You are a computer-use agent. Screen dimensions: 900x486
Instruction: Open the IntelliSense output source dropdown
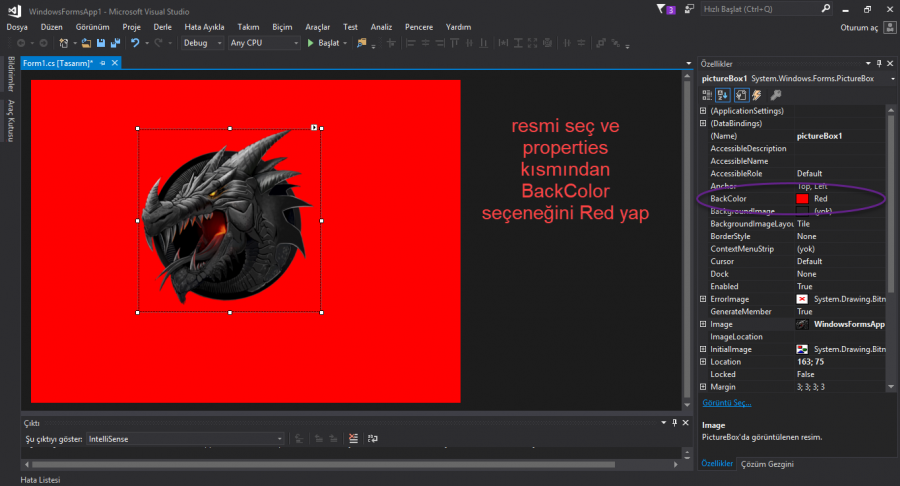click(185, 439)
